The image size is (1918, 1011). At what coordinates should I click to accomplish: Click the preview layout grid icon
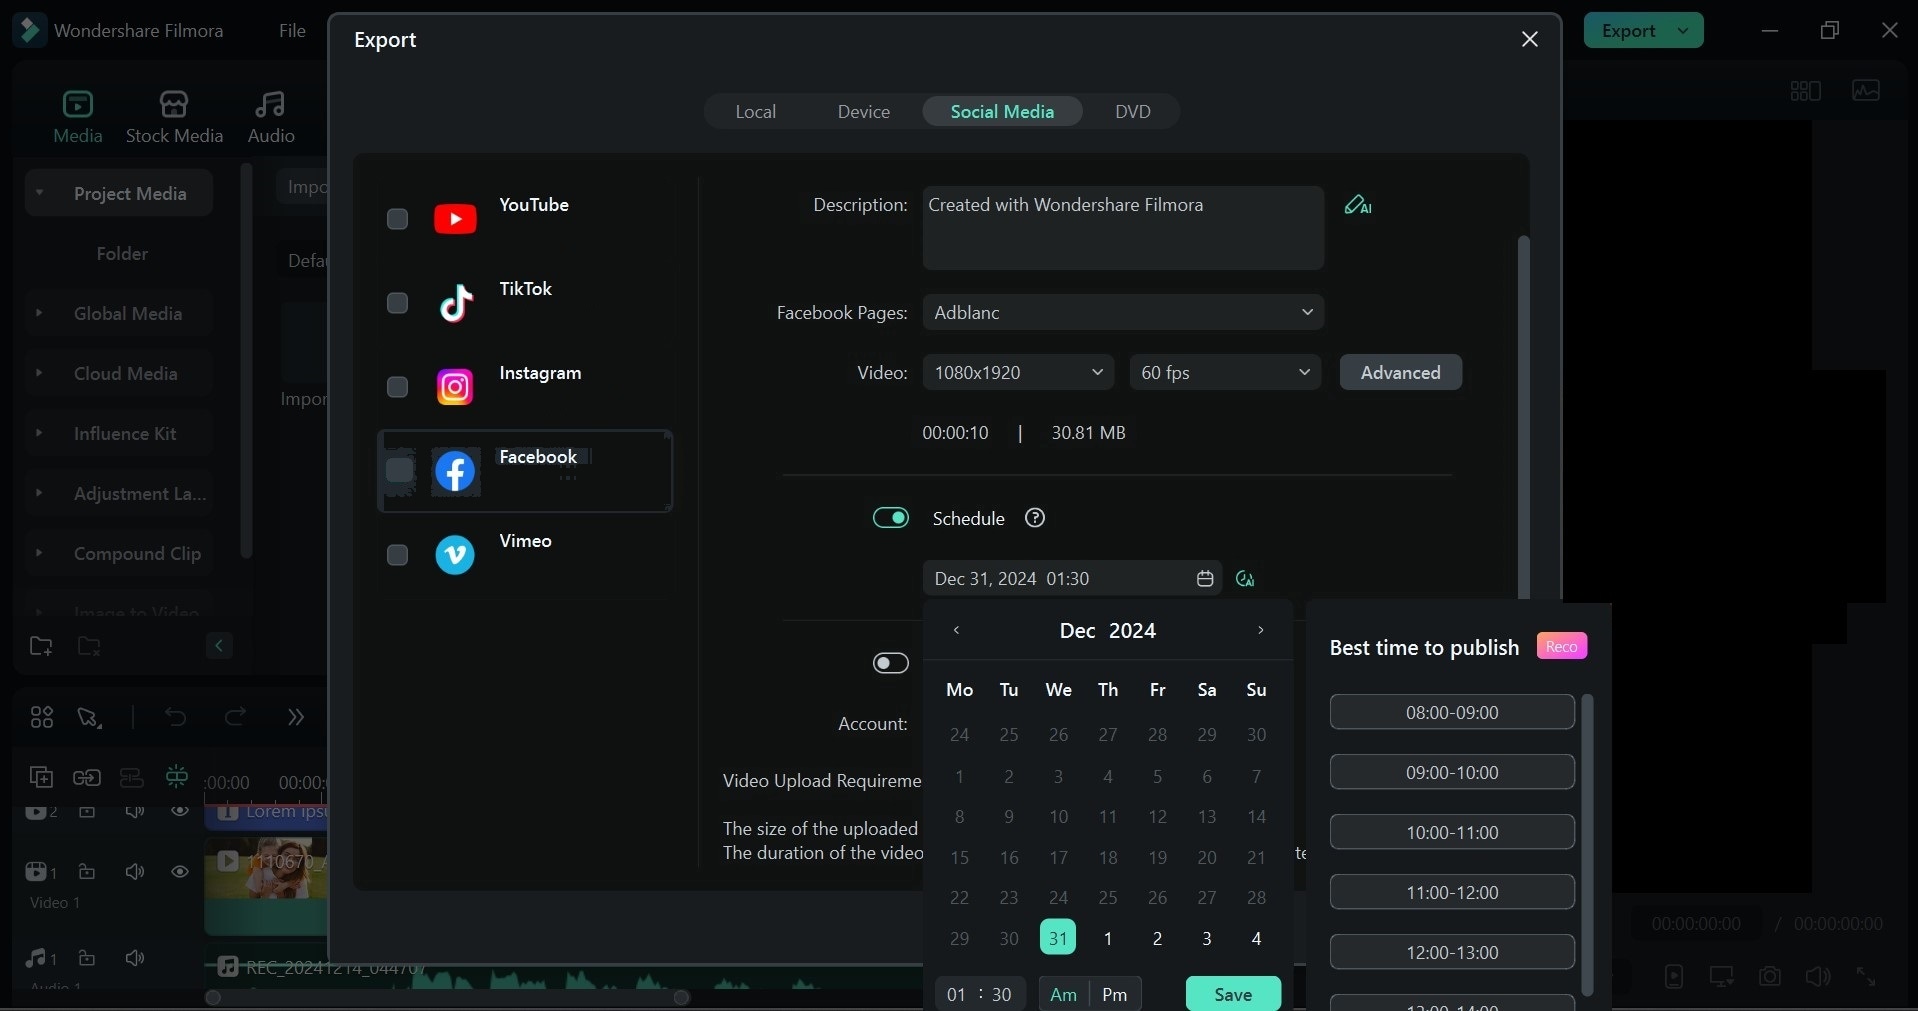(x=1805, y=91)
